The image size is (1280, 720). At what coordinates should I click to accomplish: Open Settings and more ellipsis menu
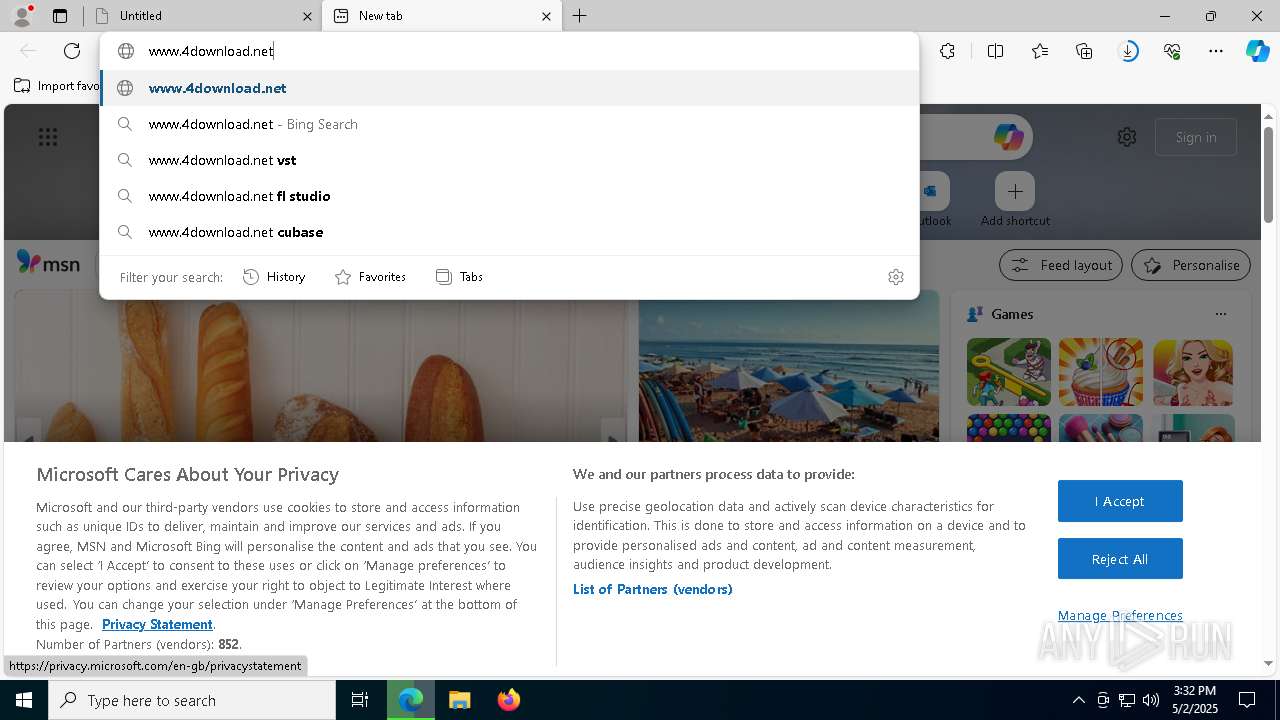pos(1216,51)
